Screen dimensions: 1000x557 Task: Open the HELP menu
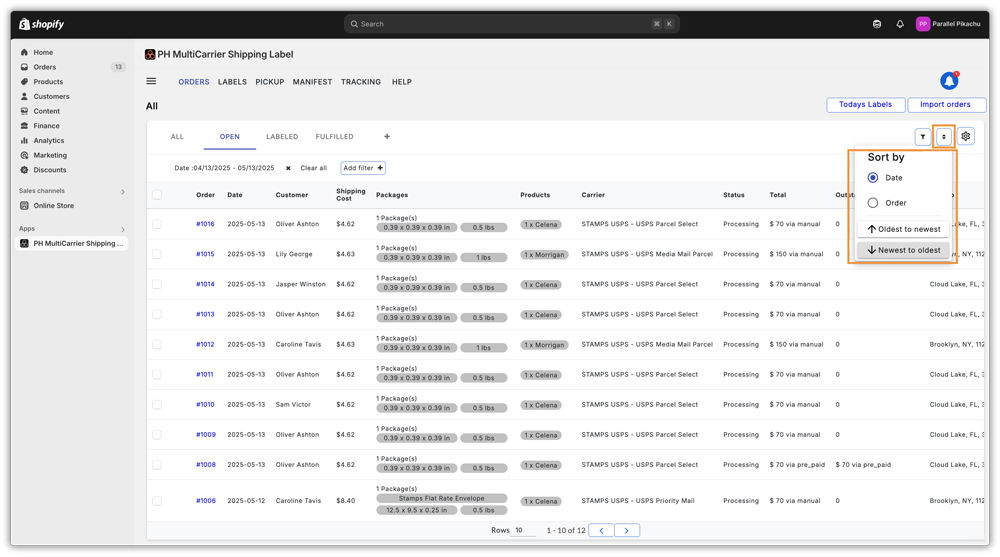click(402, 82)
